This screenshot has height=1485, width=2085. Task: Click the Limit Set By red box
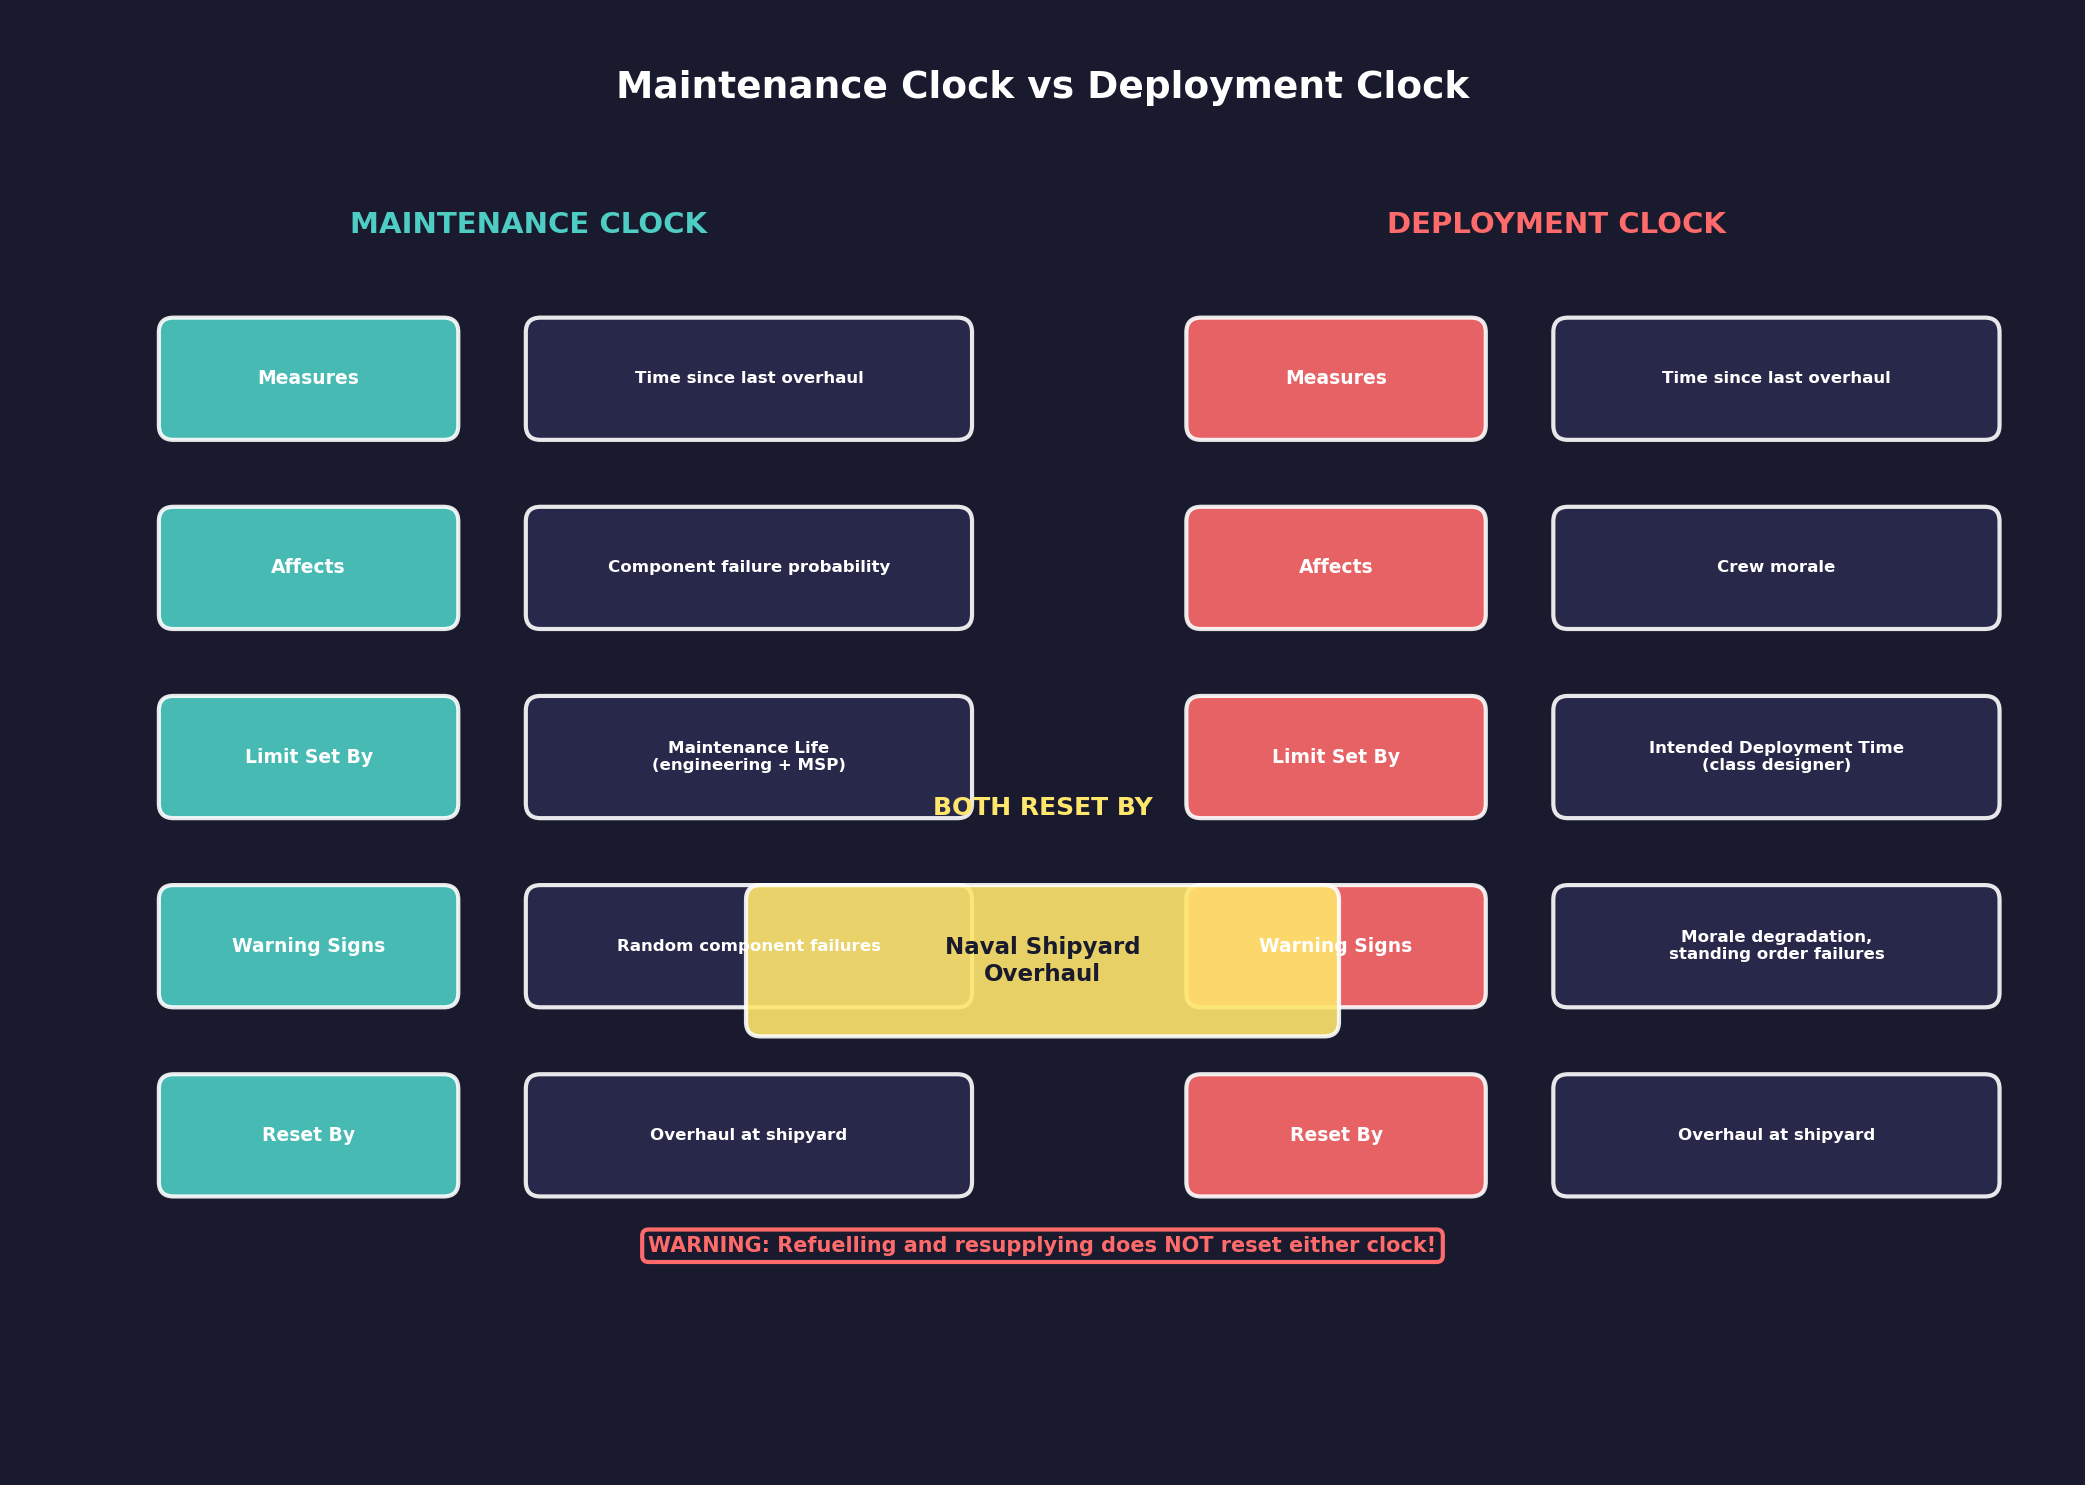1335,757
